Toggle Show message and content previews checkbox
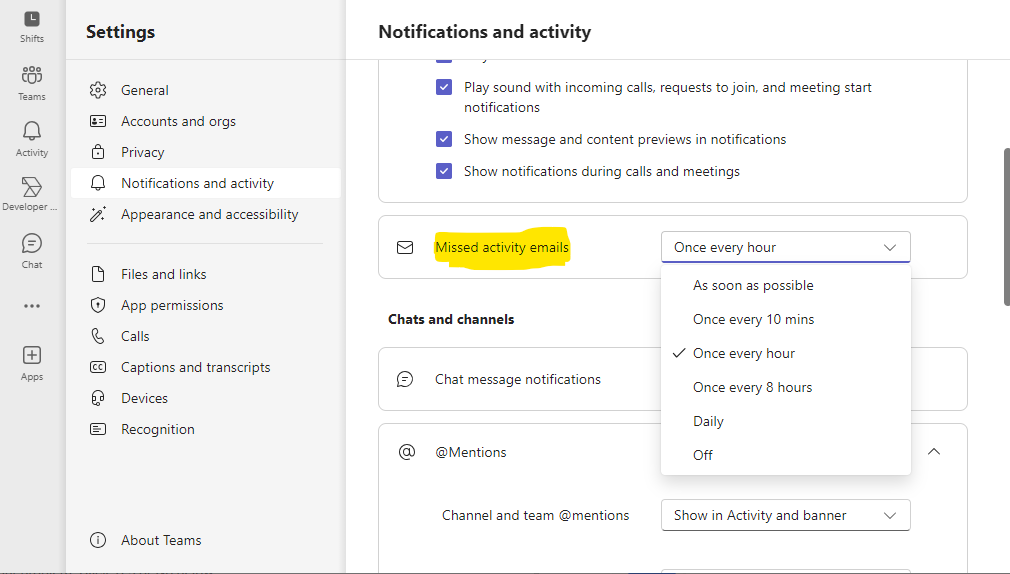 (444, 139)
